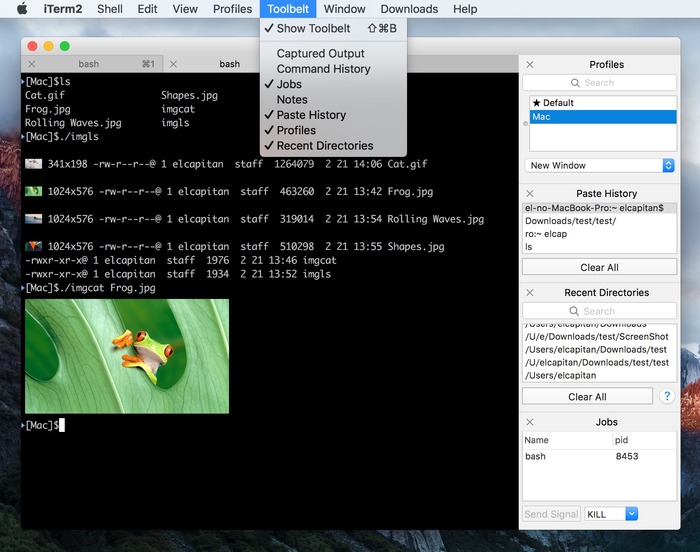Open the Edit menu

click(x=147, y=9)
